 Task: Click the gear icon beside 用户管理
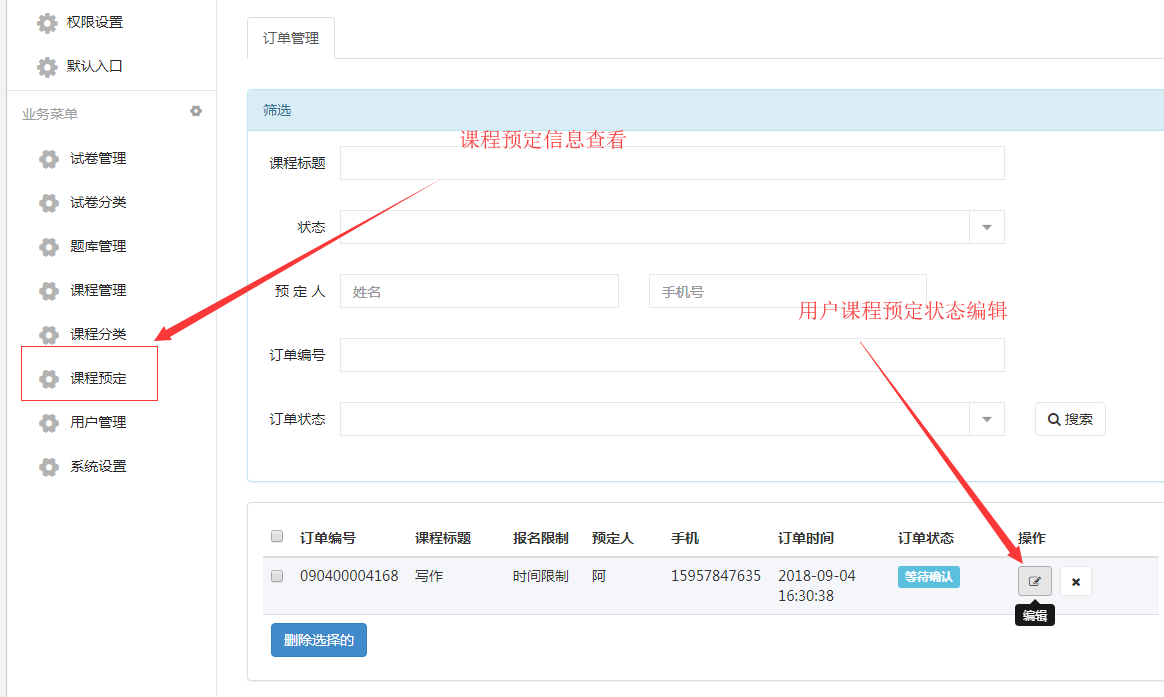[x=49, y=422]
